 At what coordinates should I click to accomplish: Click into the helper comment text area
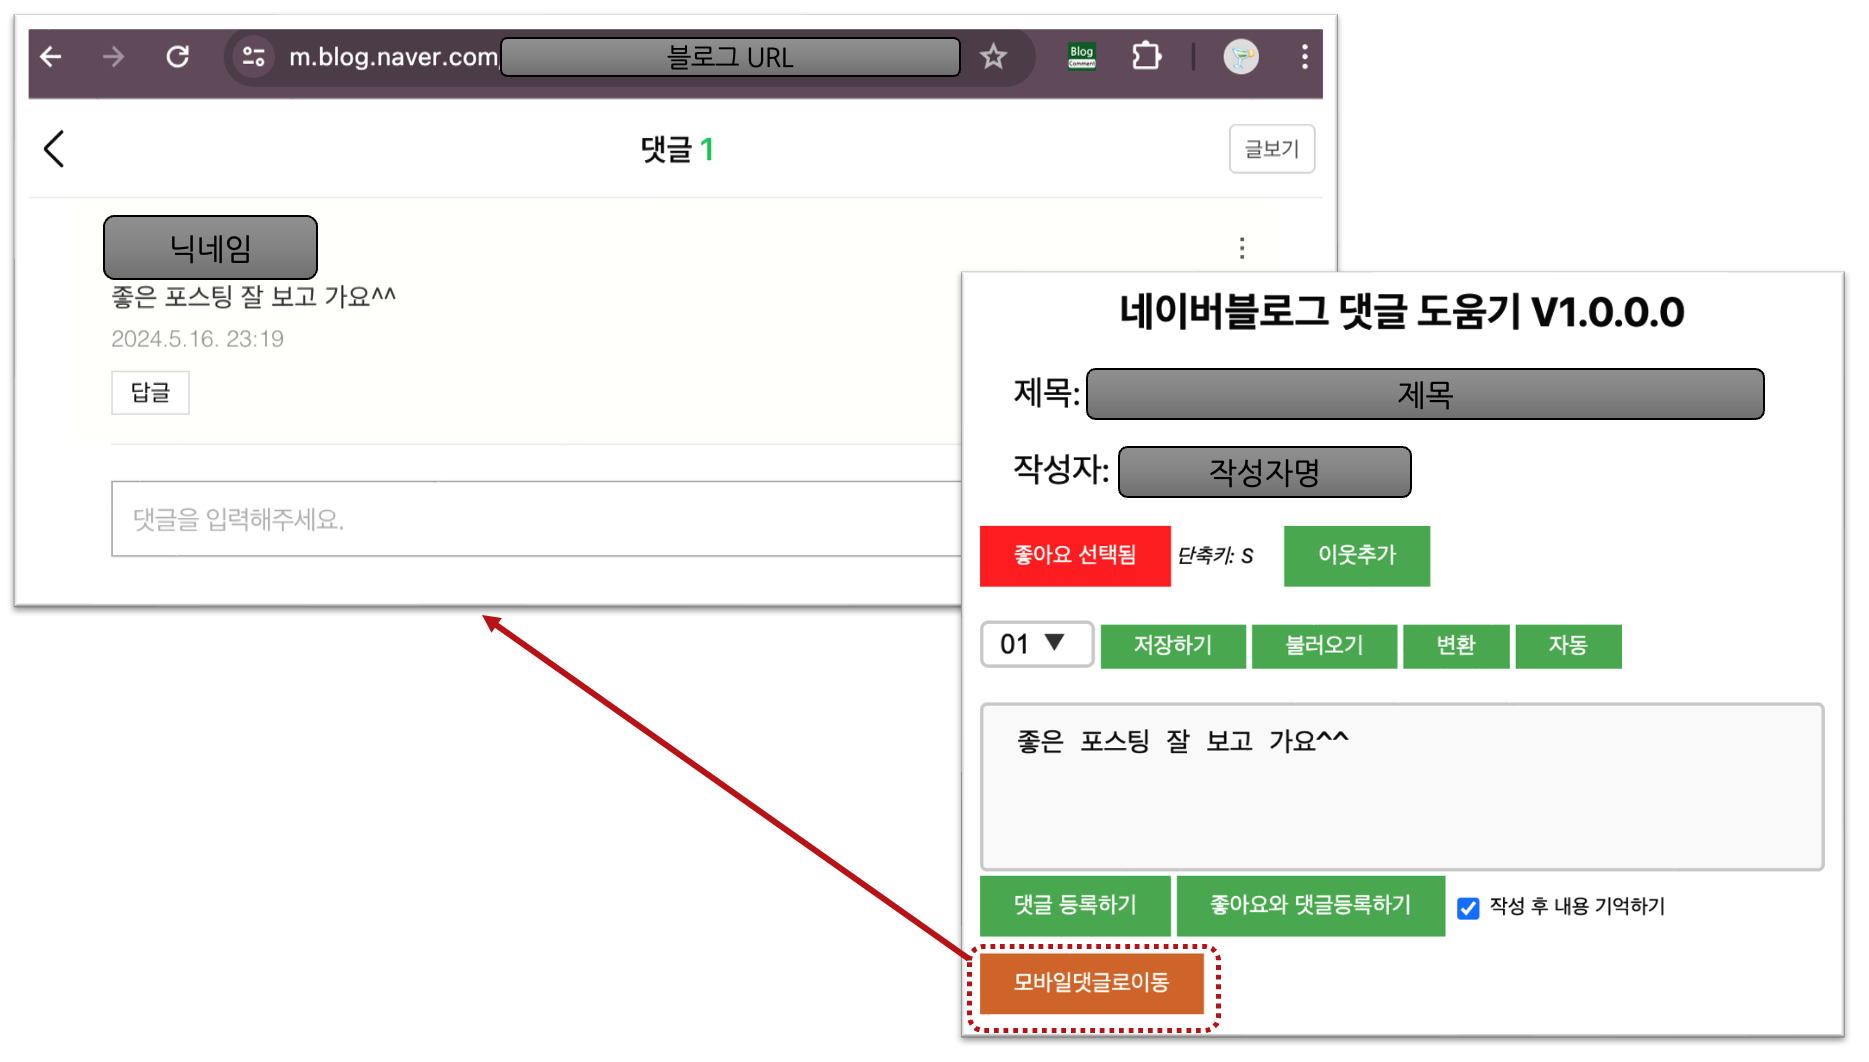click(1402, 787)
